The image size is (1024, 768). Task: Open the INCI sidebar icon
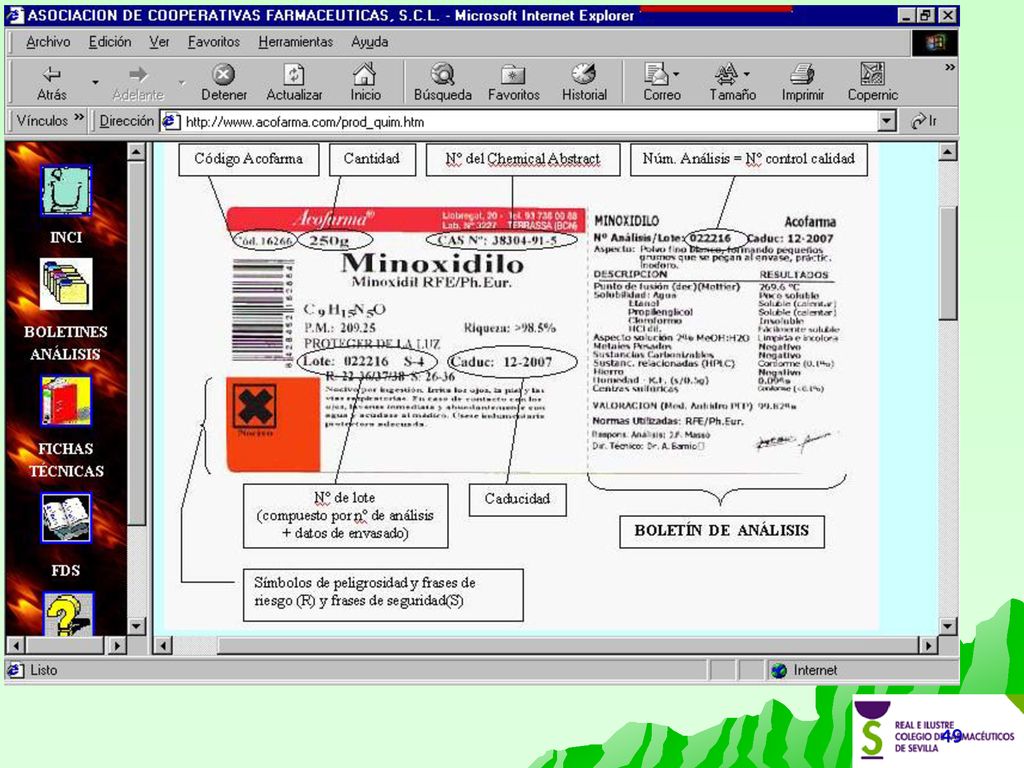tap(65, 191)
